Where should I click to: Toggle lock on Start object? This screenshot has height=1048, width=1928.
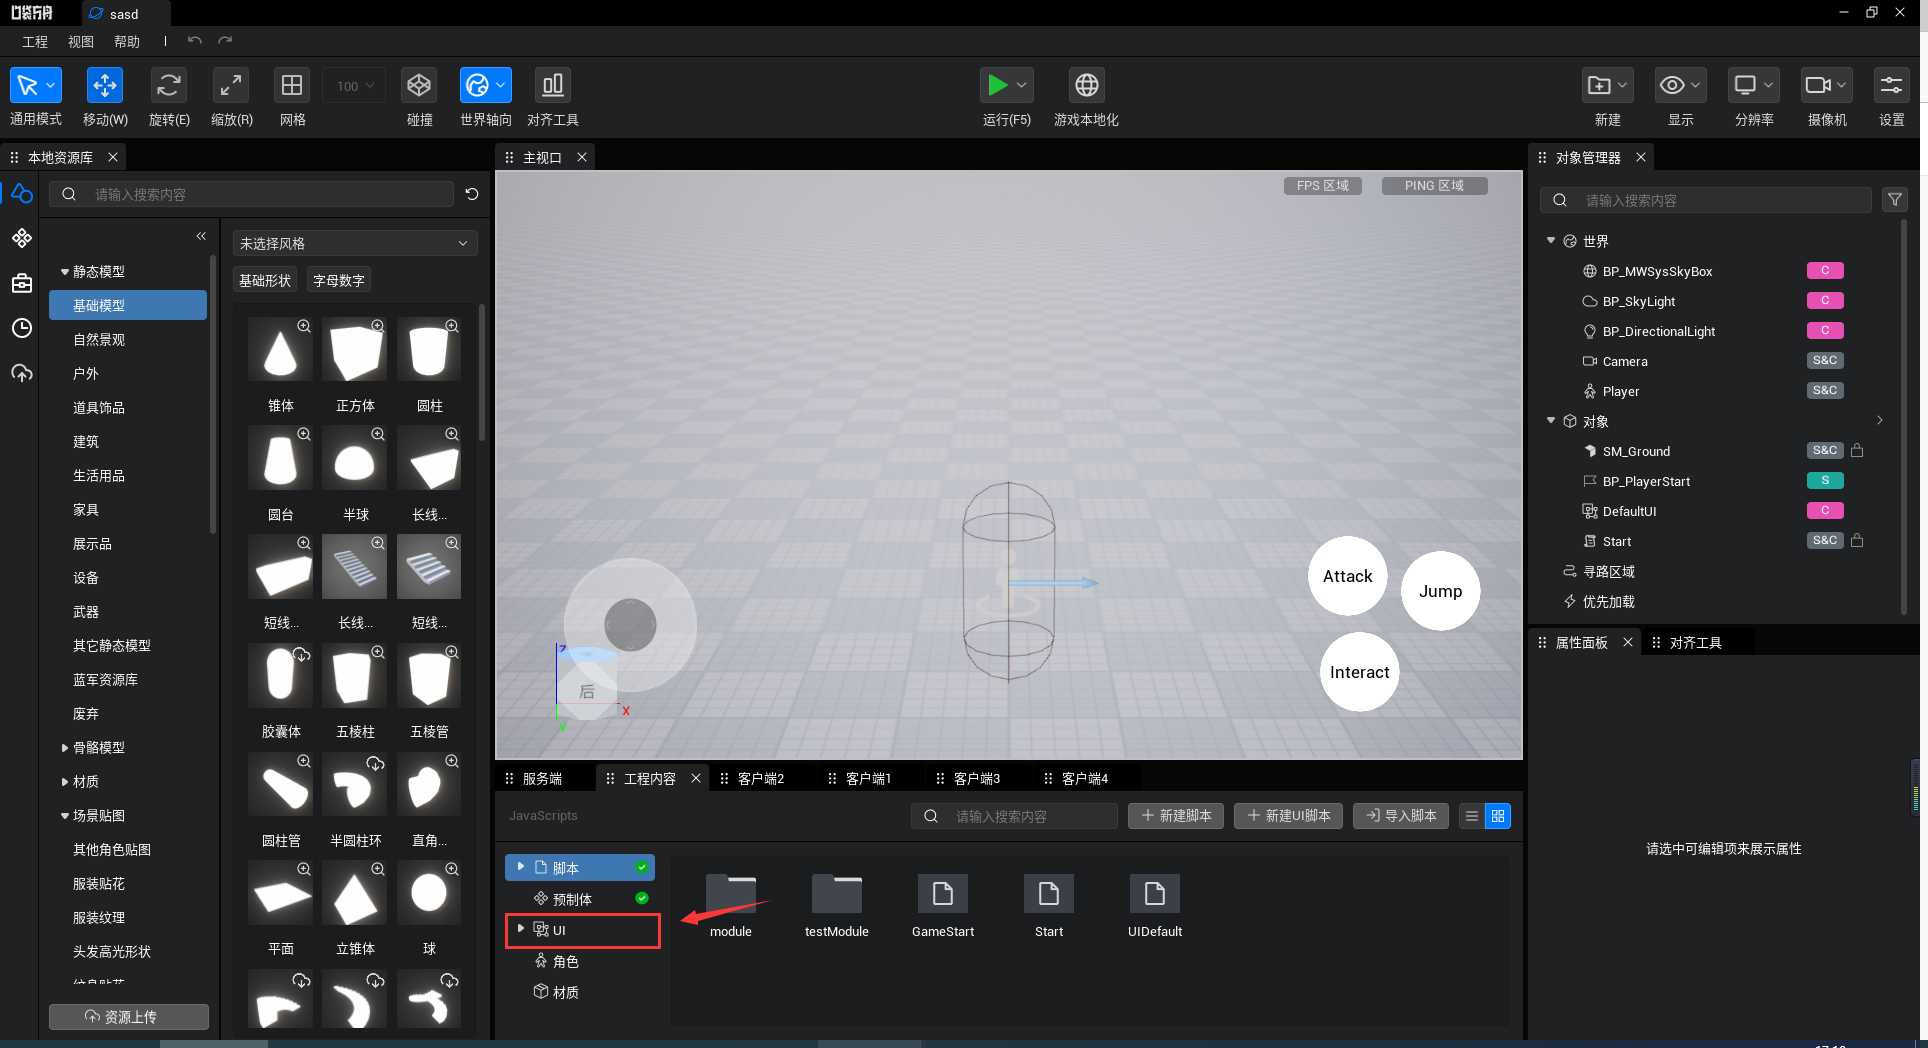click(1857, 540)
